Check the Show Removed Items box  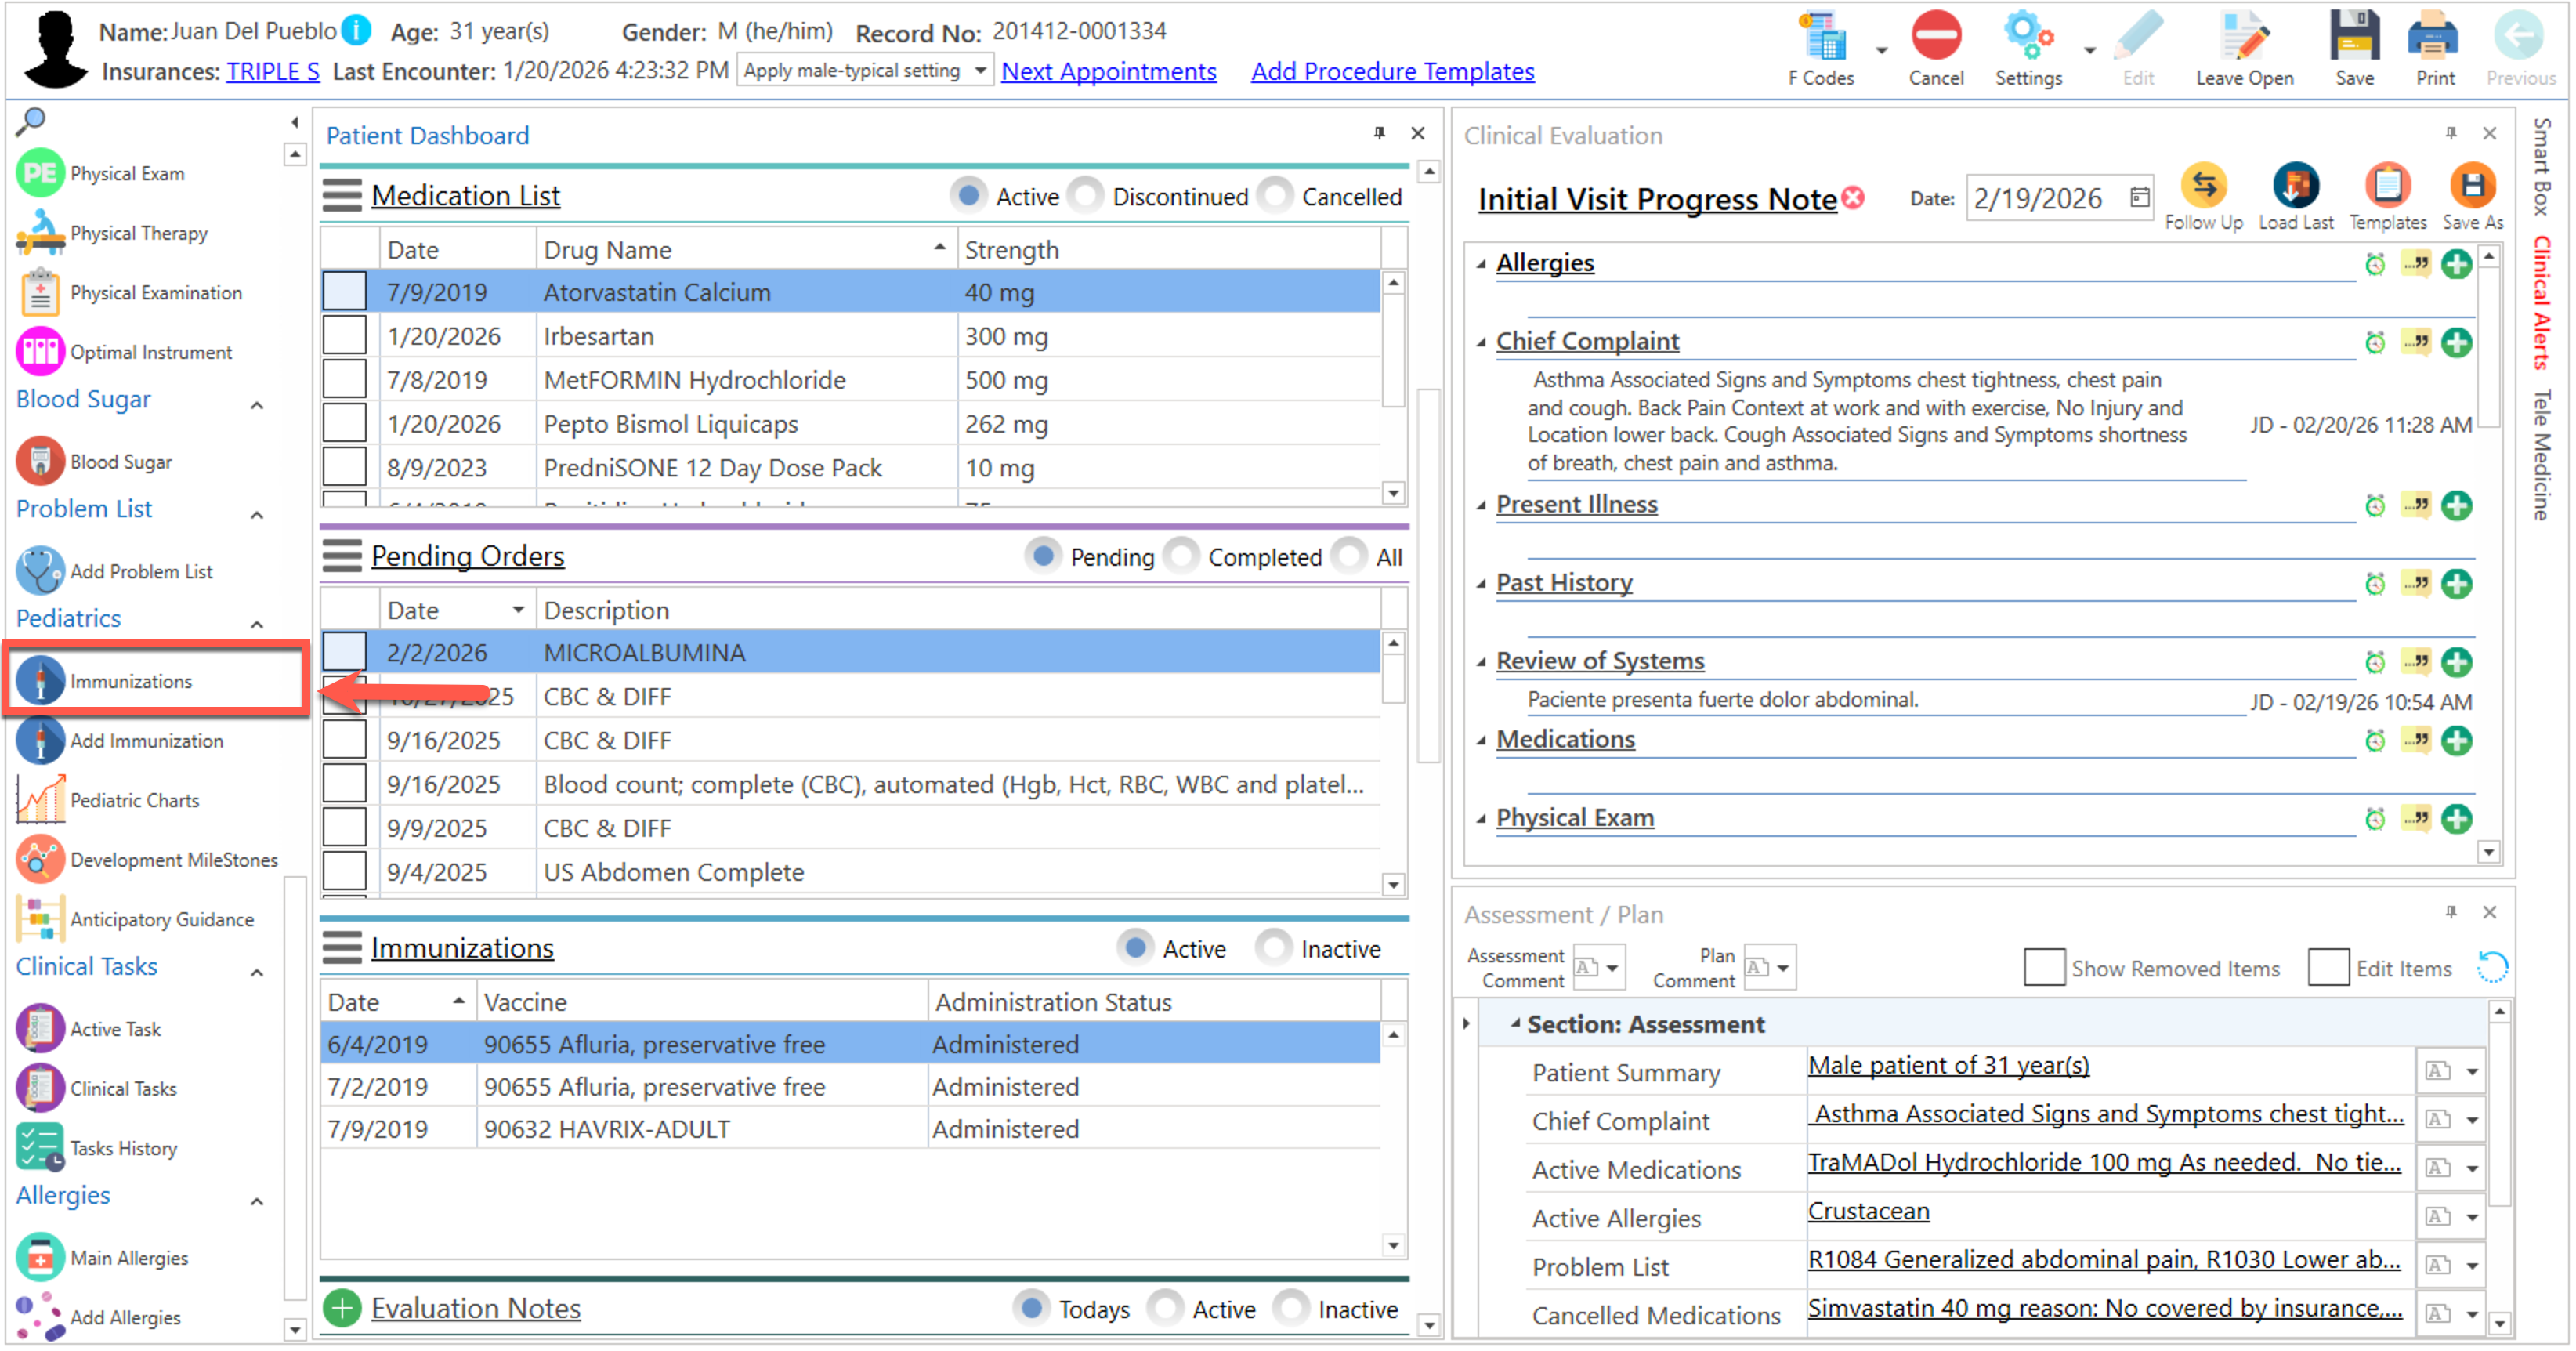point(2043,968)
